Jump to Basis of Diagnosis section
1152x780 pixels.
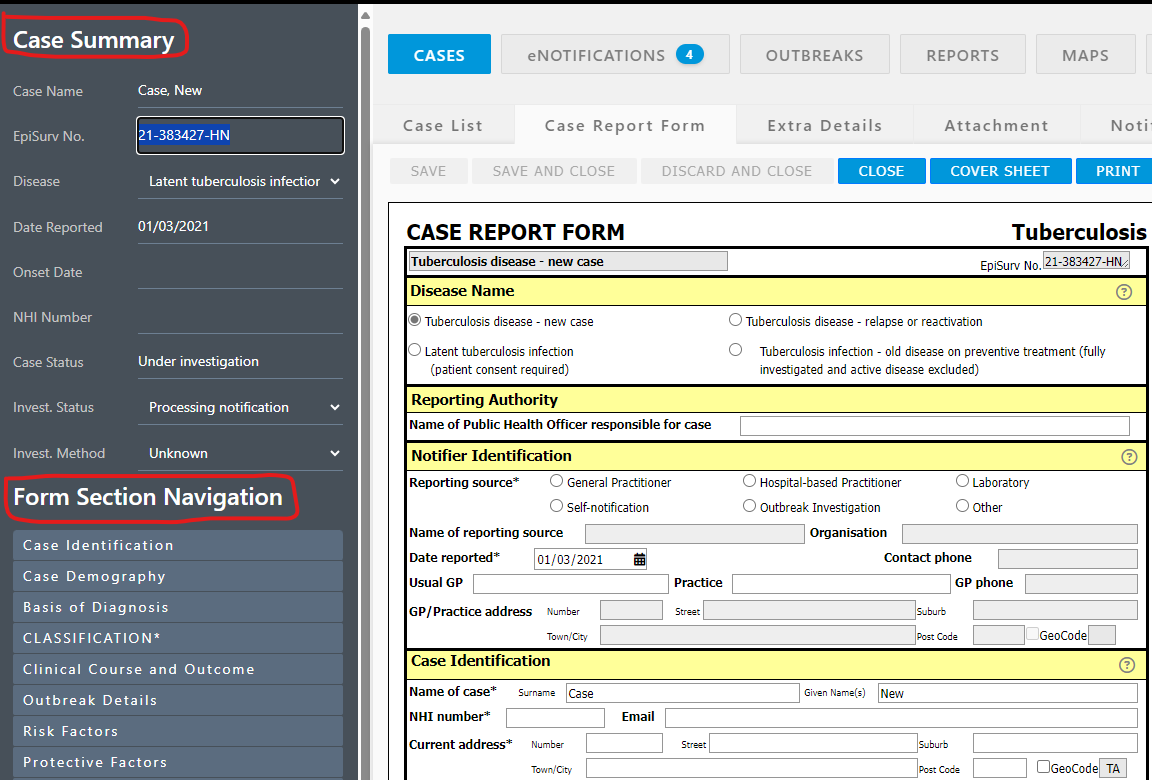pyautogui.click(x=178, y=607)
